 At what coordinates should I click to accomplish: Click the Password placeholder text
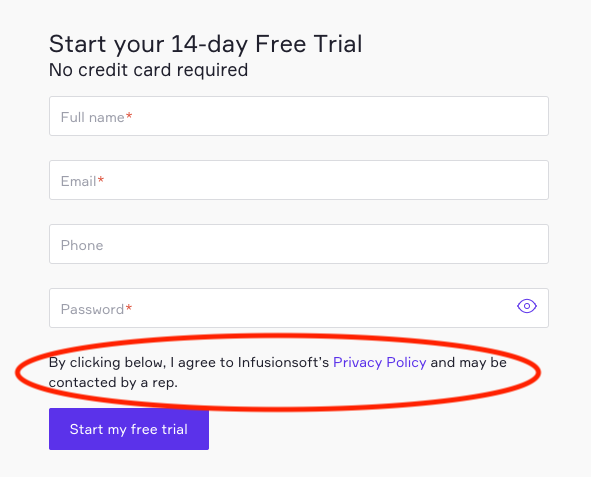92,309
